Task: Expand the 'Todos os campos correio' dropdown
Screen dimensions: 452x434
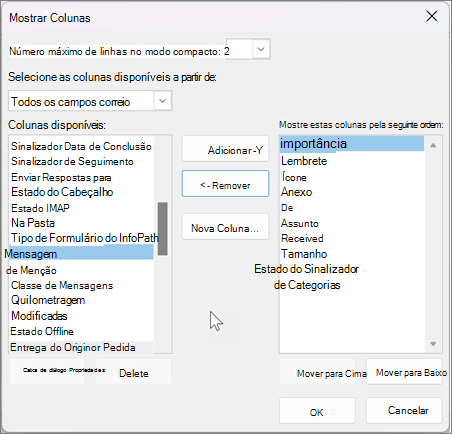Action: point(163,101)
